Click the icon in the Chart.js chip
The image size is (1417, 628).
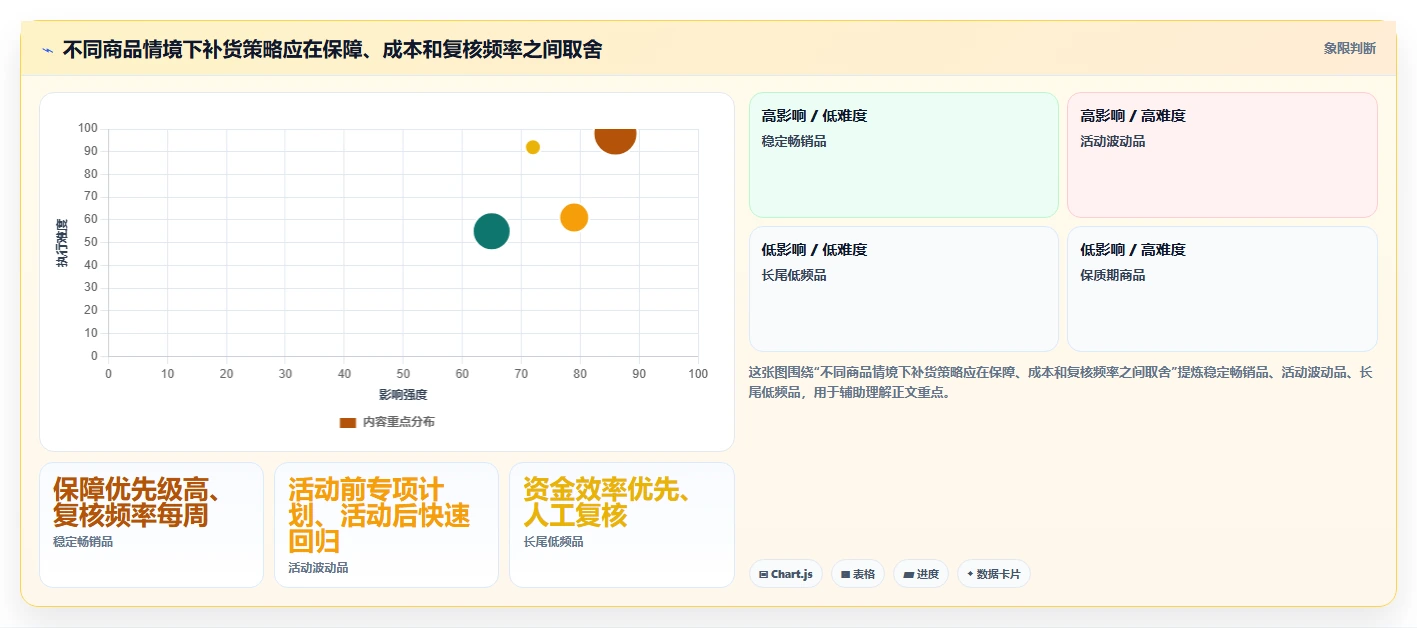763,575
